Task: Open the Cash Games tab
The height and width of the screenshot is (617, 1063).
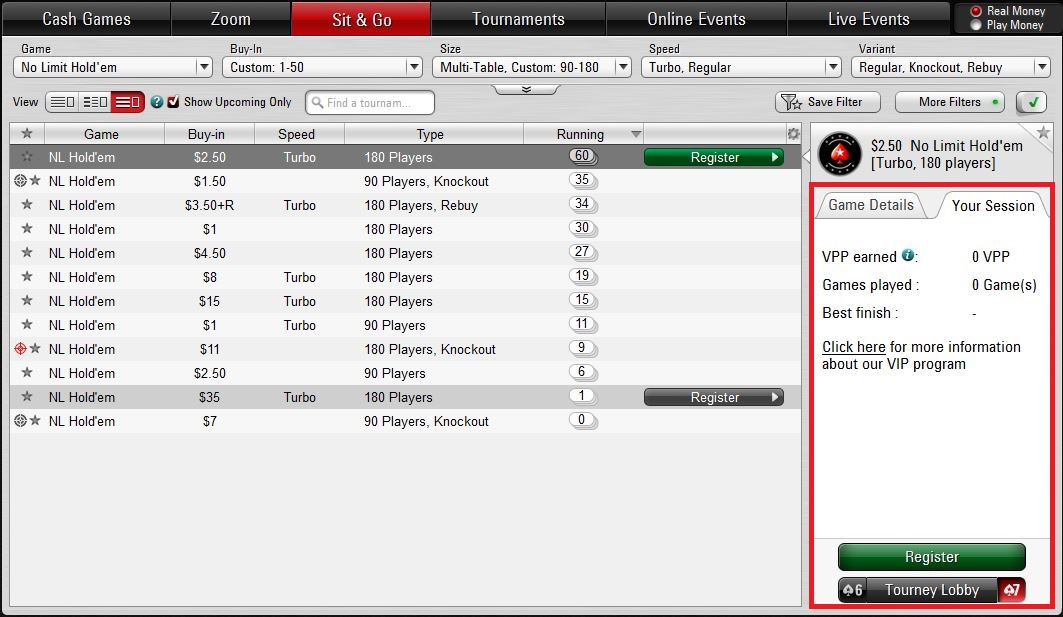Action: (86, 18)
